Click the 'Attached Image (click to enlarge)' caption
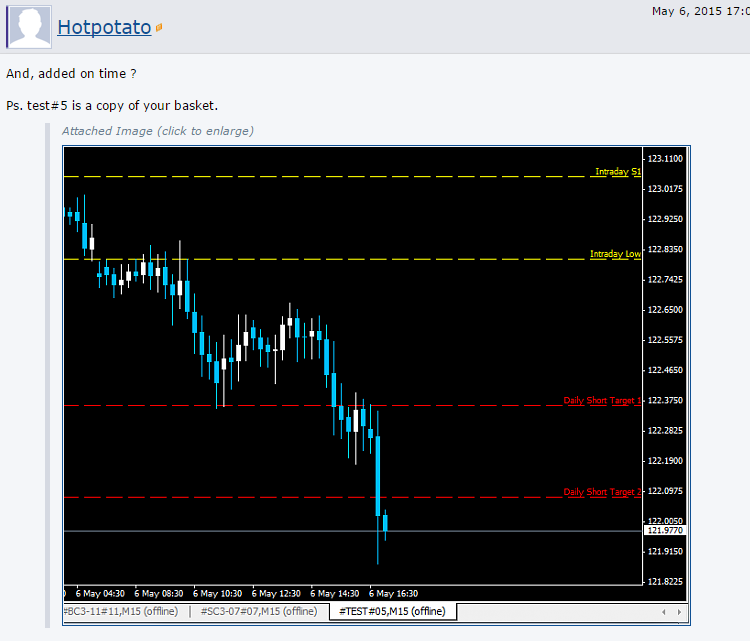This screenshot has height=641, width=750. coord(158,131)
